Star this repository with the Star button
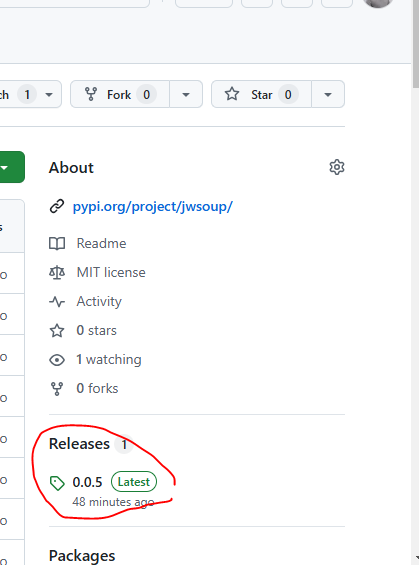 tap(261, 94)
